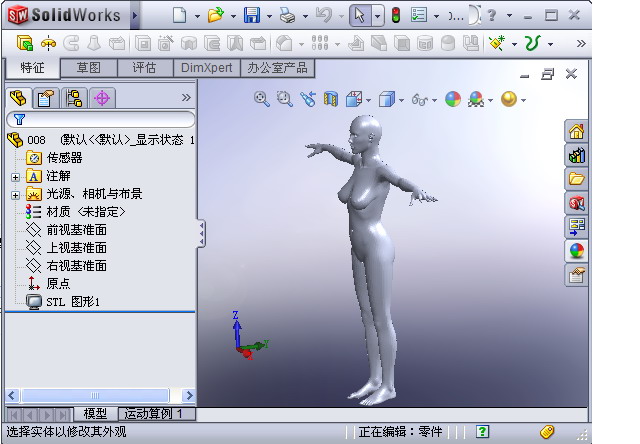Click the tree filter input field
This screenshot has height=444, width=640.
[100, 120]
